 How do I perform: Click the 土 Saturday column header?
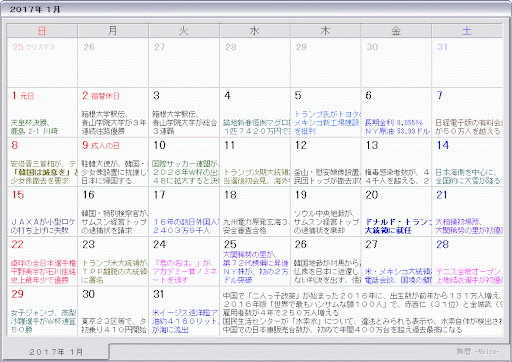coord(467,31)
